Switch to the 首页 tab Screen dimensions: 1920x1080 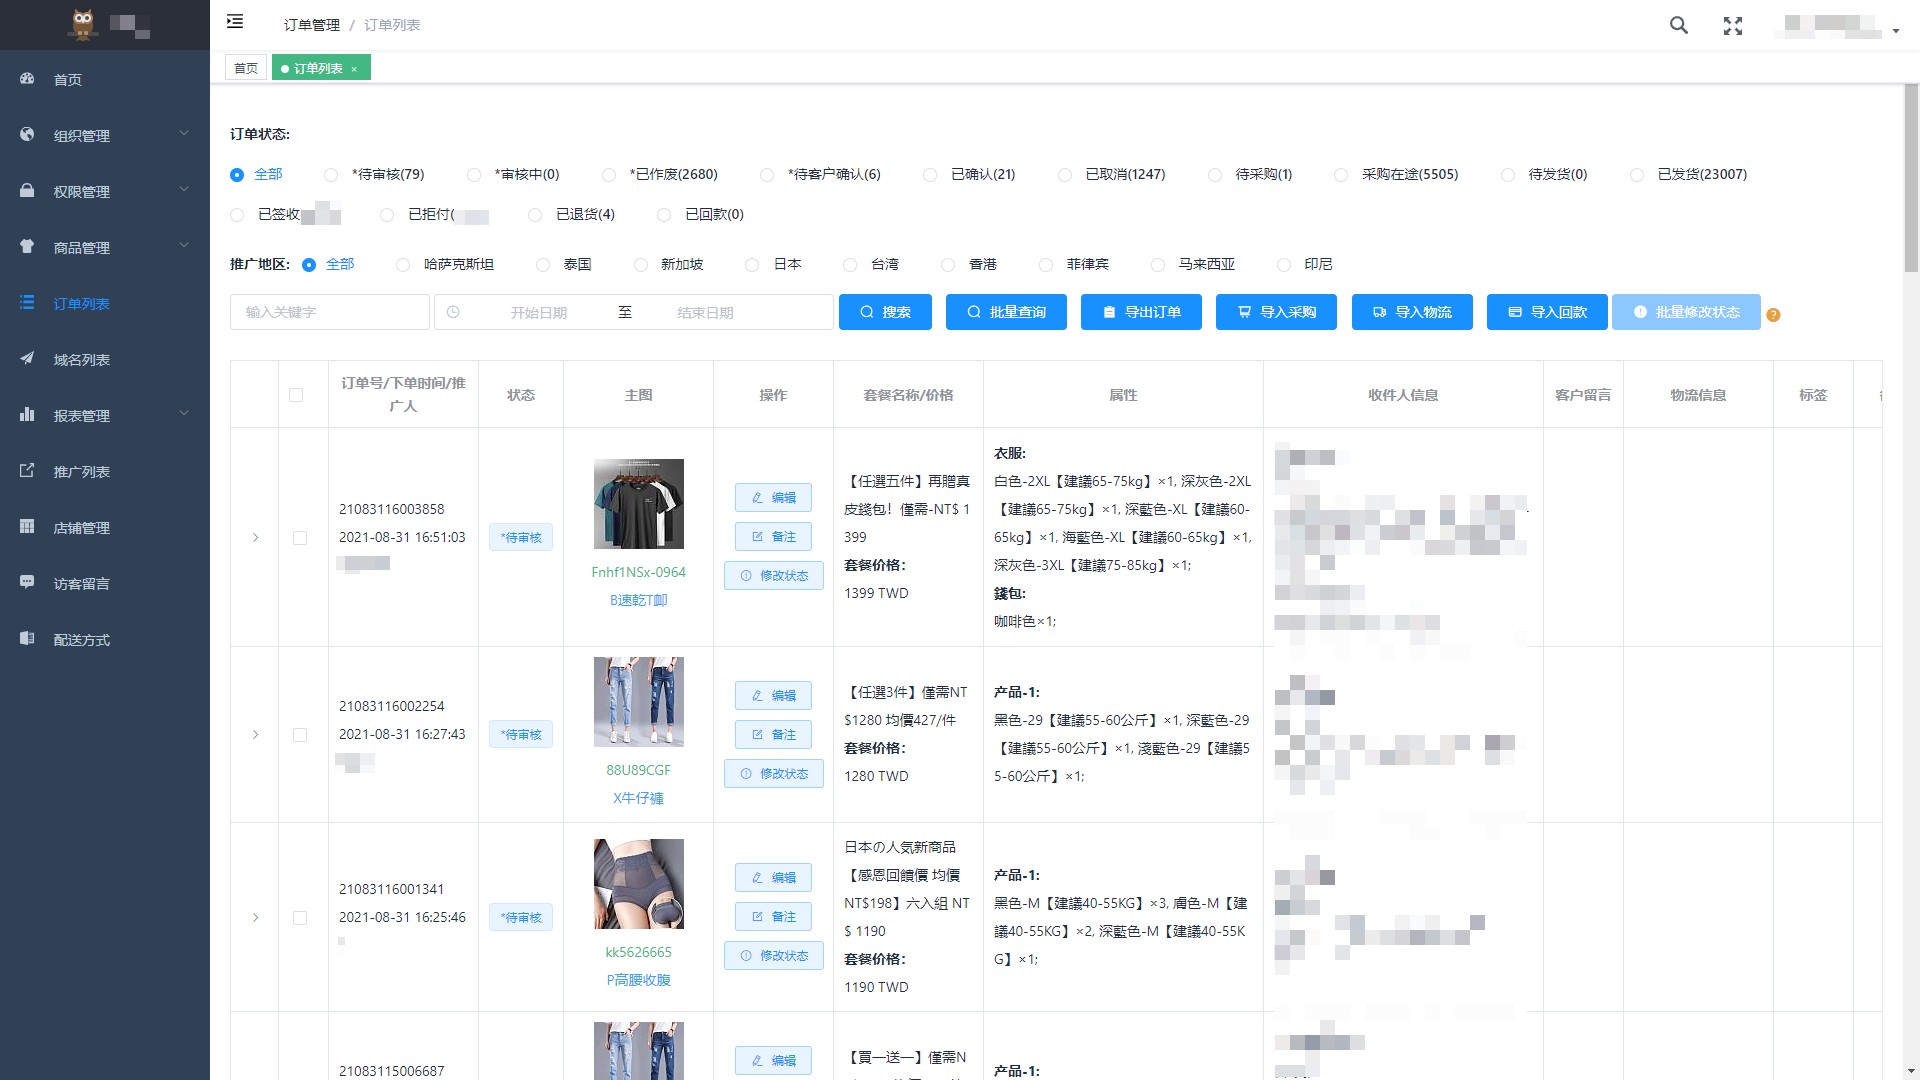(246, 68)
